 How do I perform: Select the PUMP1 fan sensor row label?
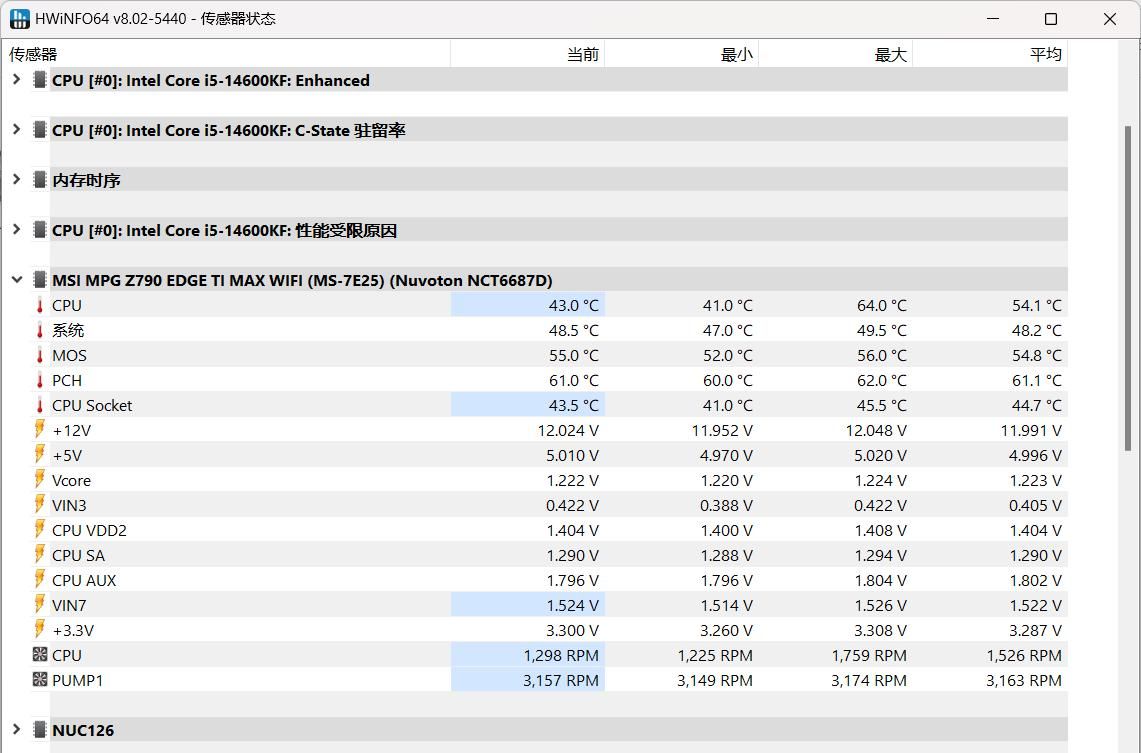(x=78, y=680)
